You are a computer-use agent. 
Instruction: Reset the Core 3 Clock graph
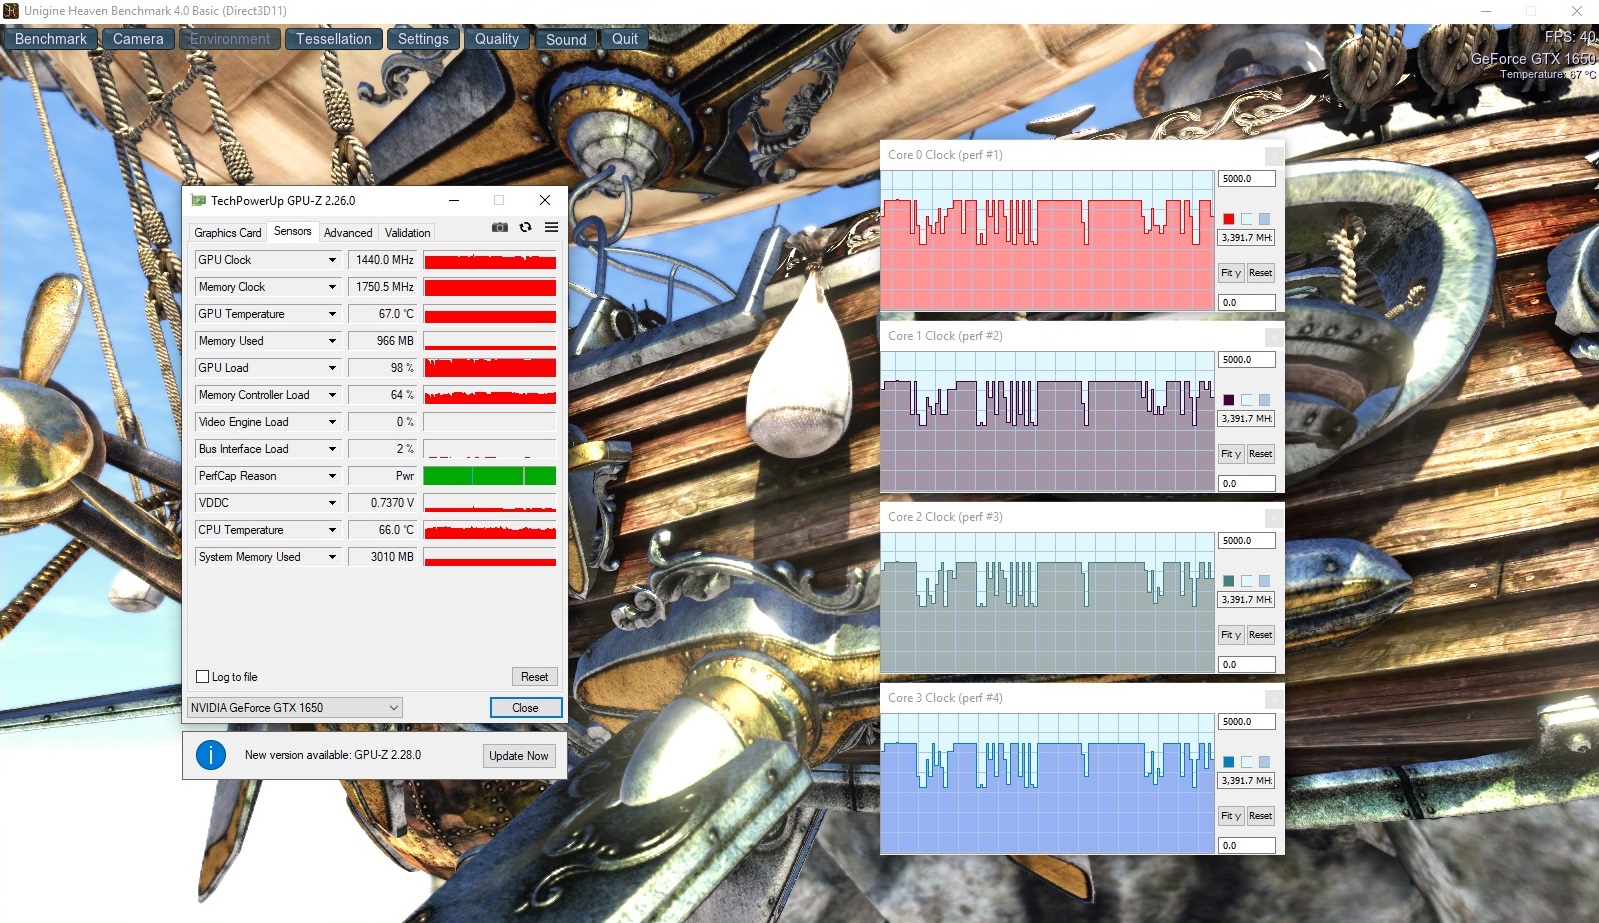[1260, 816]
